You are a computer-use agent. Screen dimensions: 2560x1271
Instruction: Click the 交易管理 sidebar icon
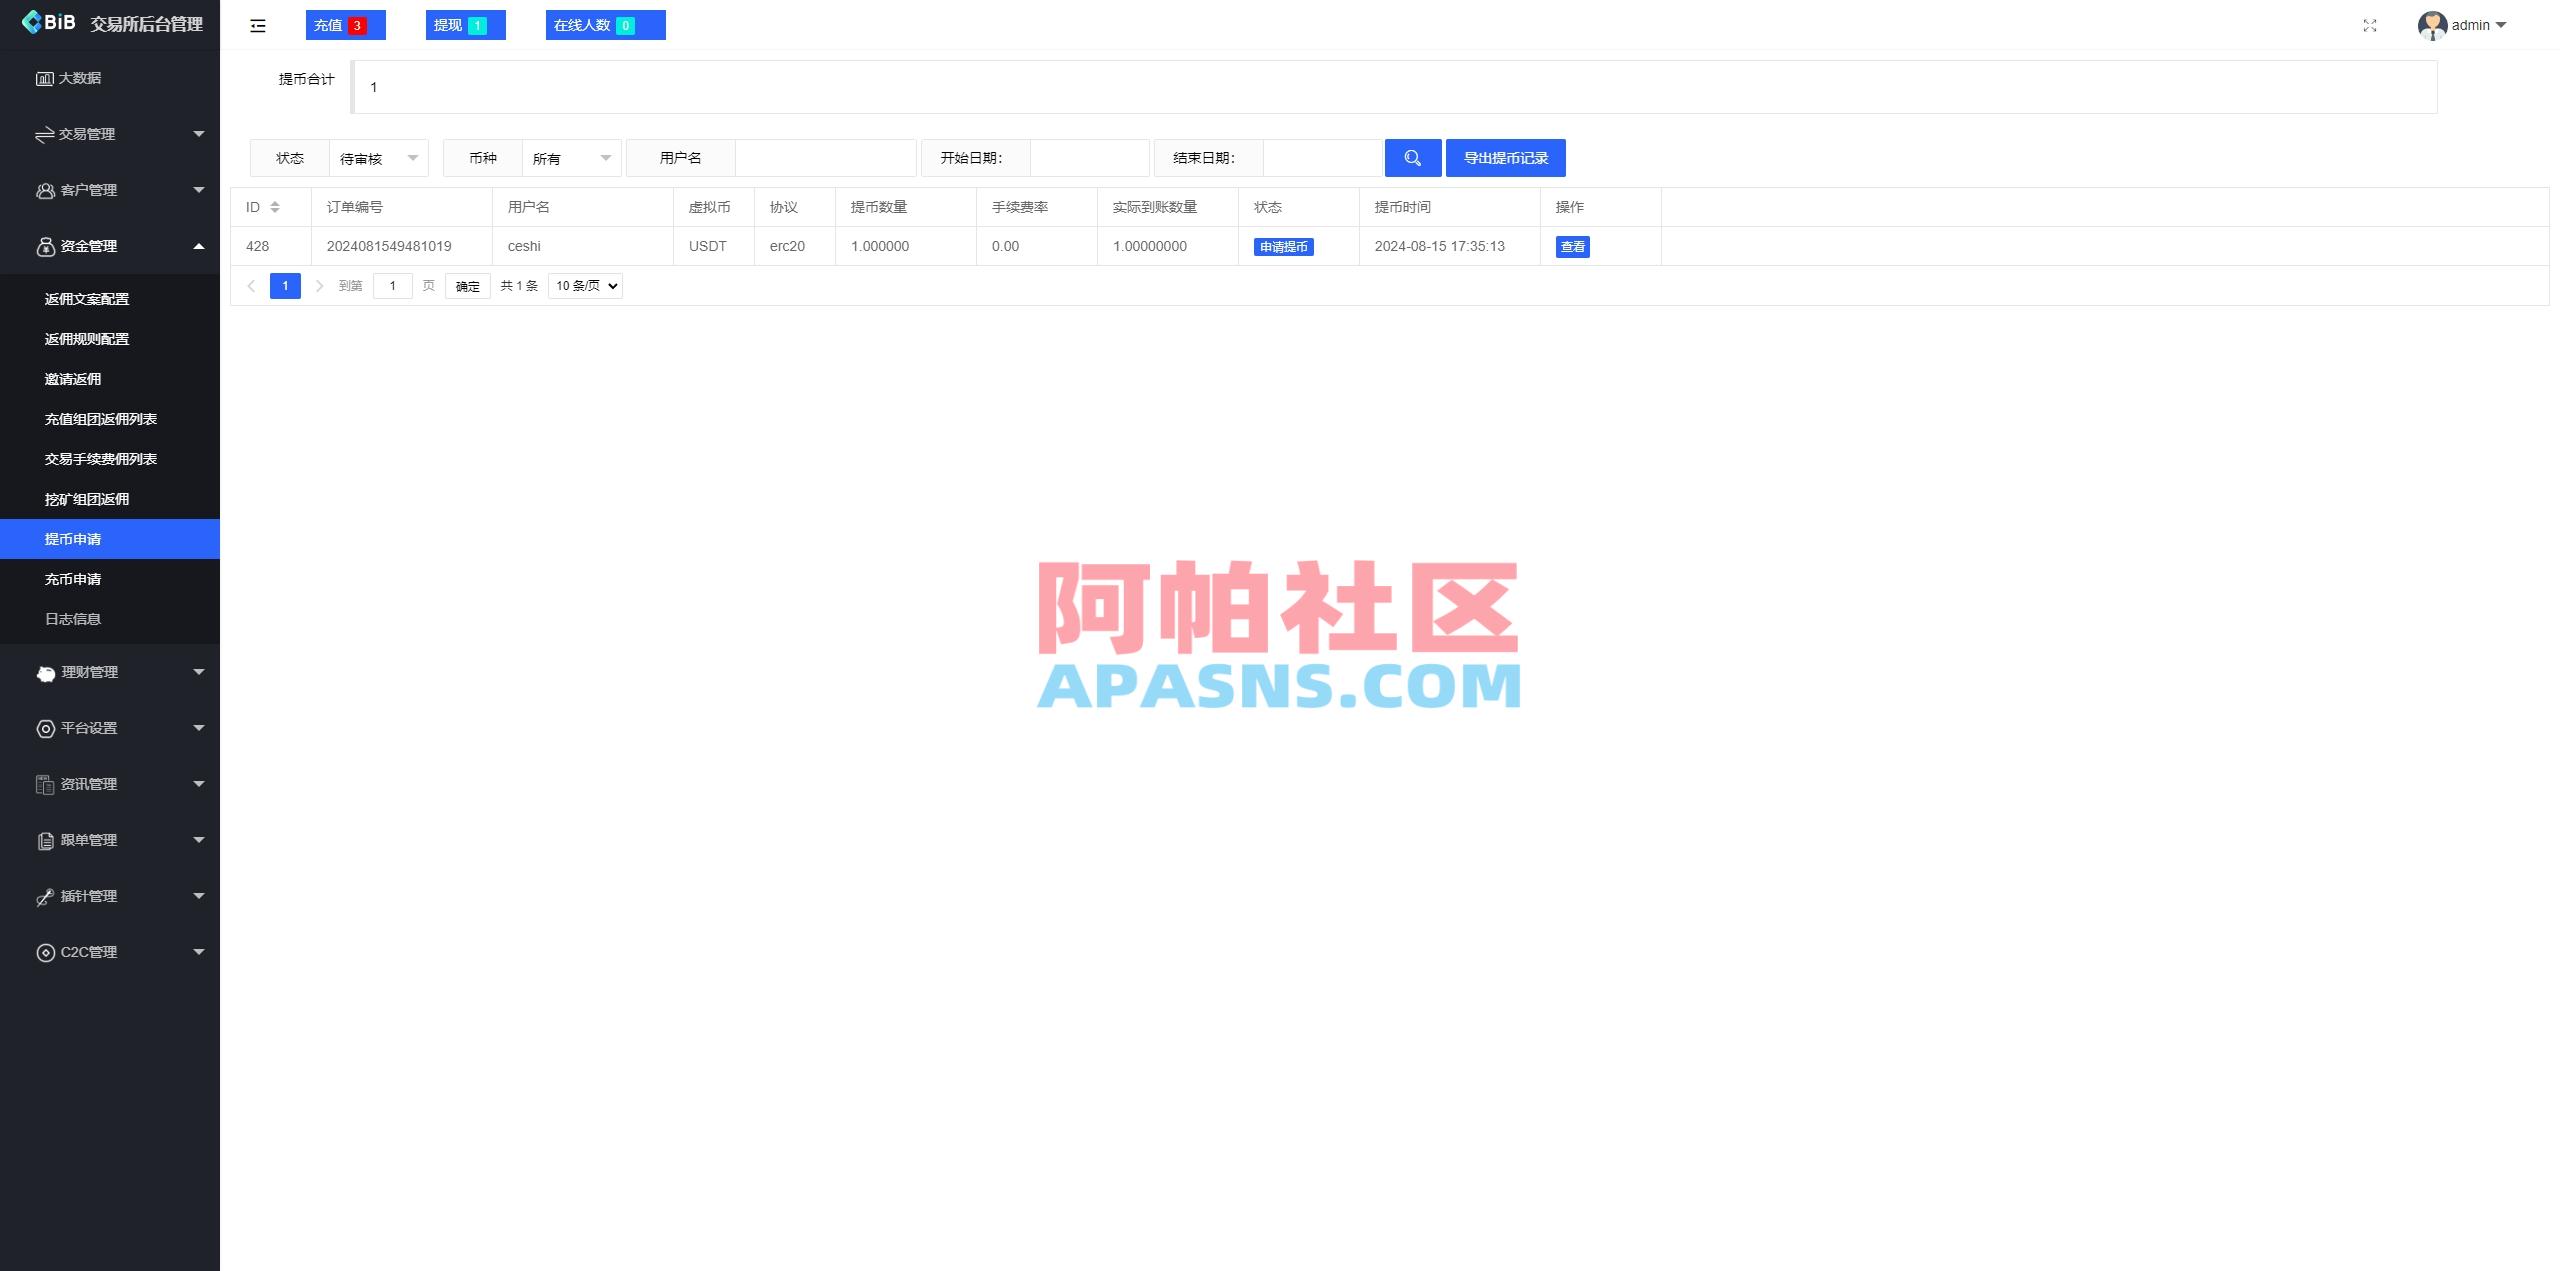pos(45,133)
